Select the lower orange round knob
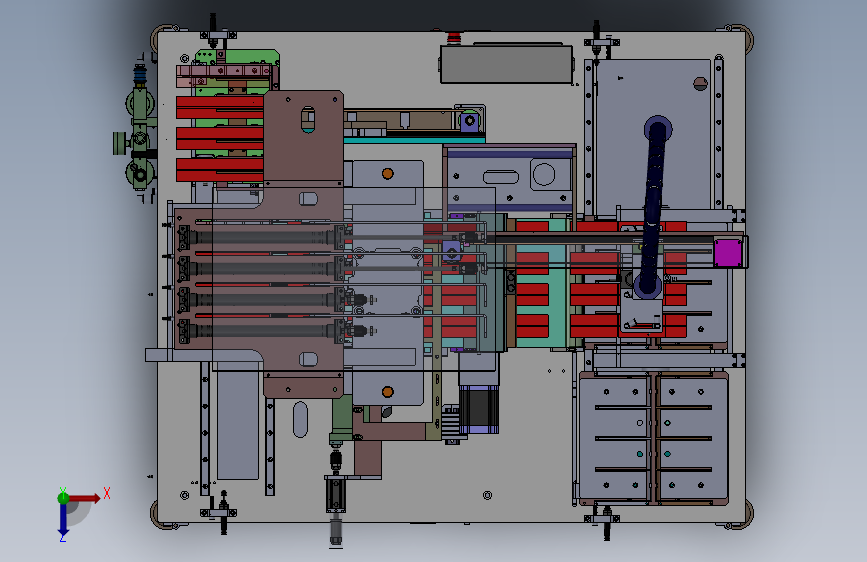The image size is (867, 562). (x=388, y=392)
